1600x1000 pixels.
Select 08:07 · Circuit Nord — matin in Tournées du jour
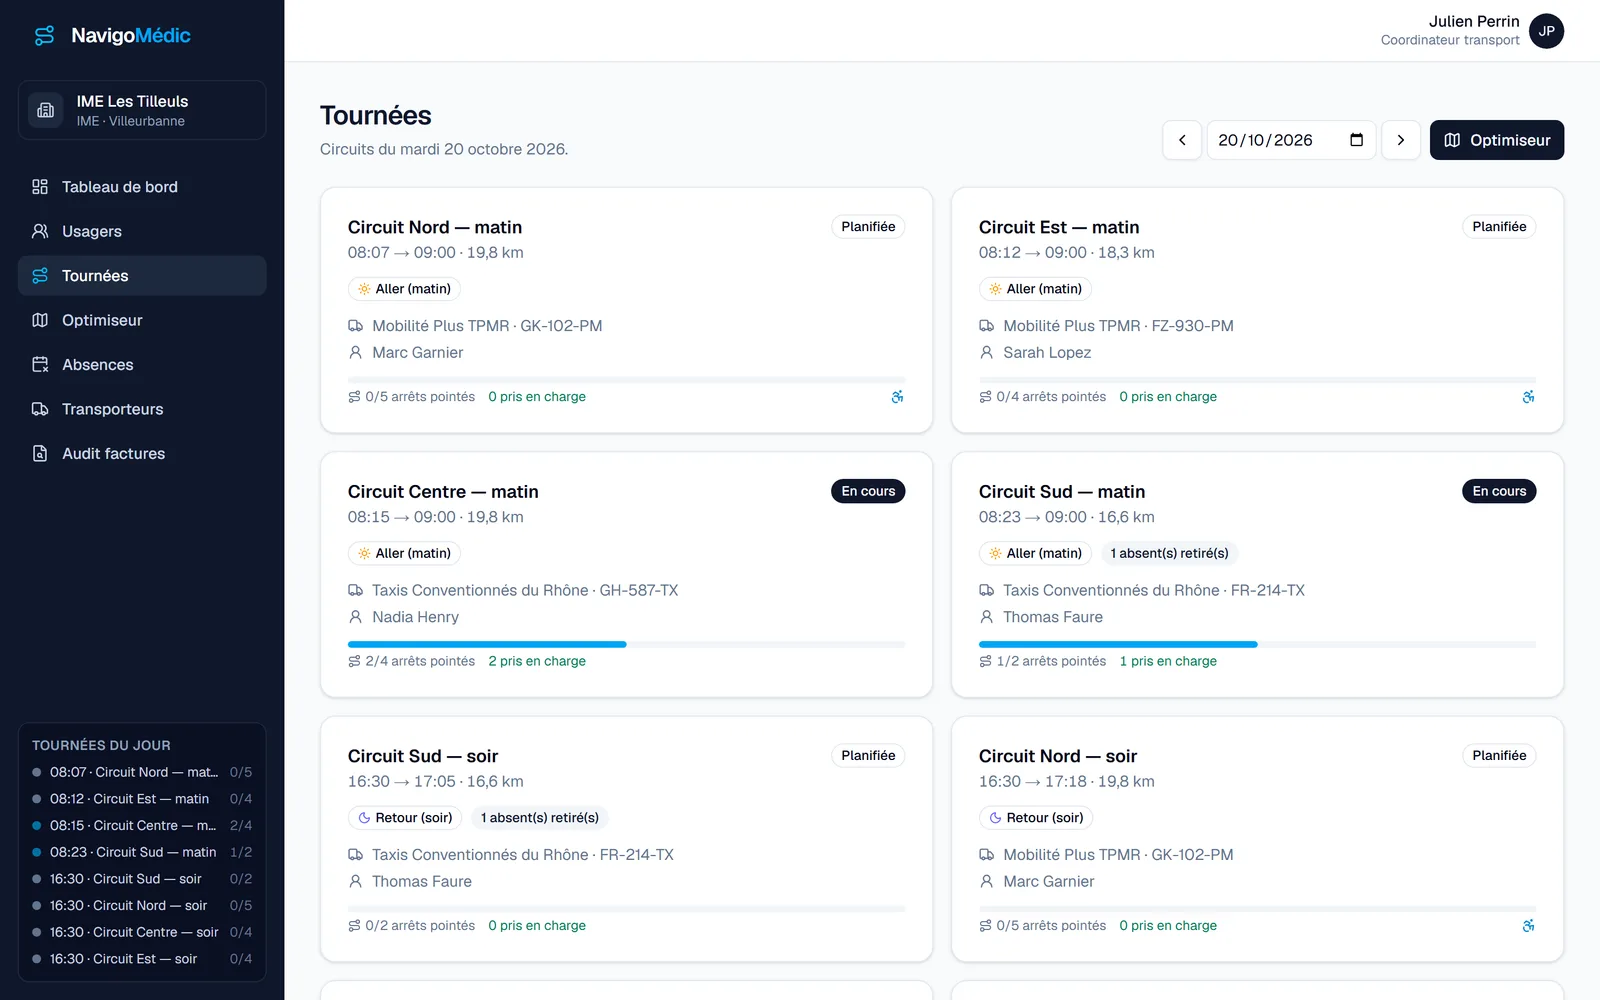click(142, 772)
